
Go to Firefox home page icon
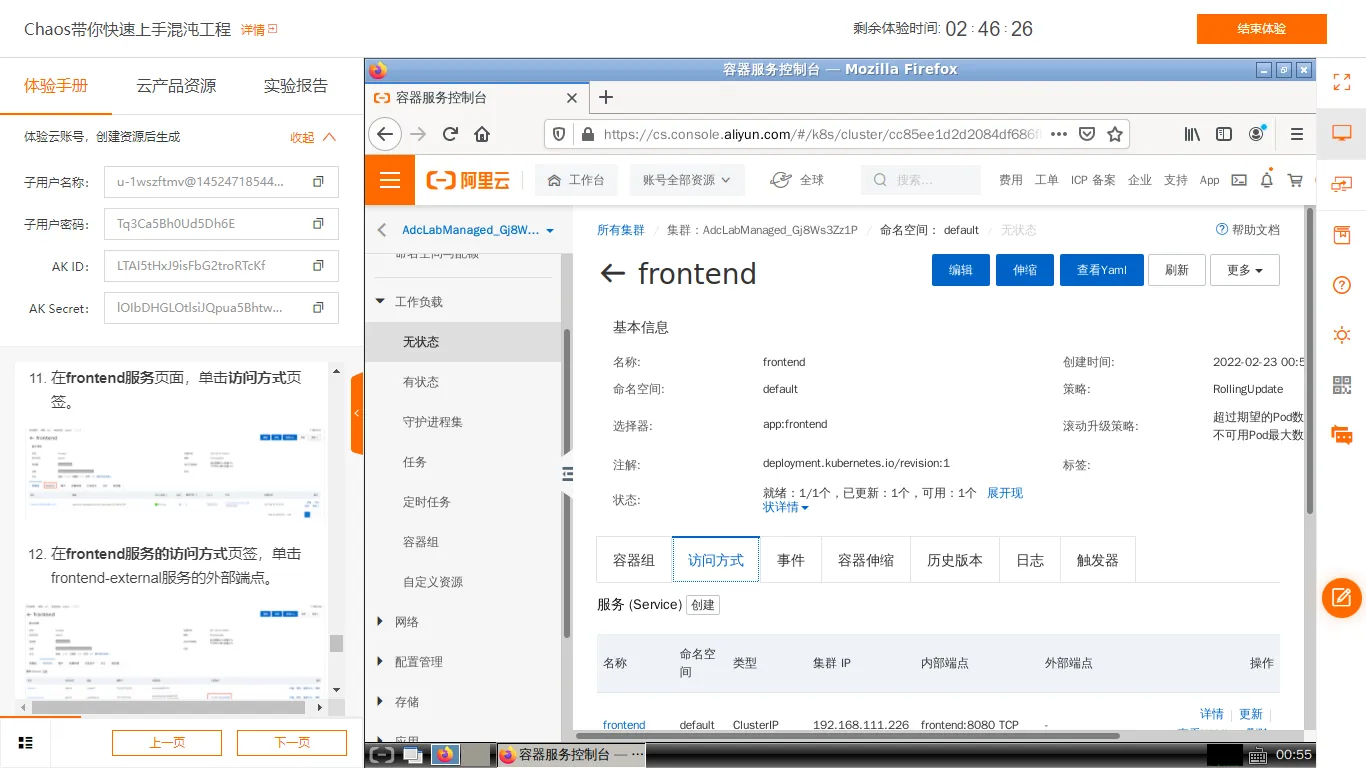click(482, 134)
